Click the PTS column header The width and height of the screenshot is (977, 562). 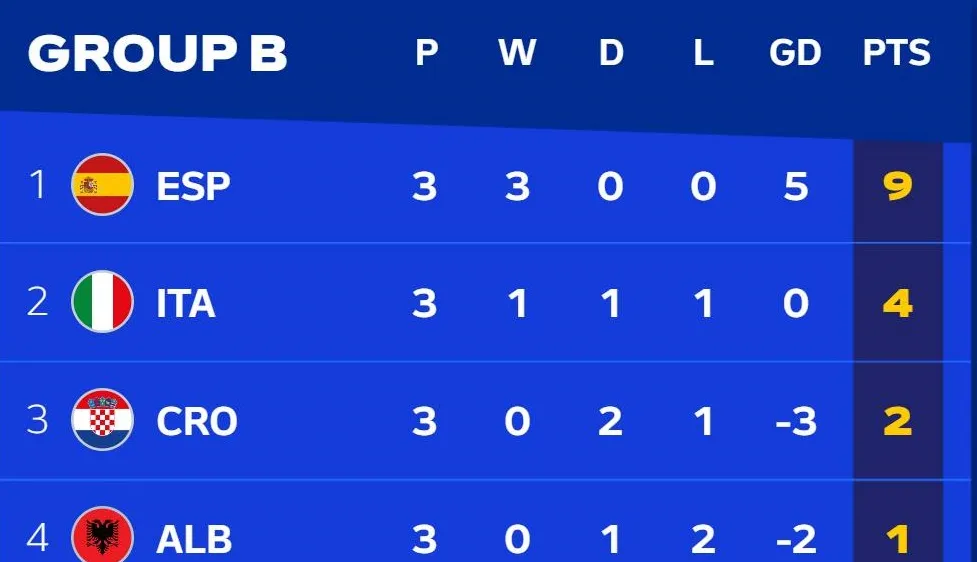897,52
